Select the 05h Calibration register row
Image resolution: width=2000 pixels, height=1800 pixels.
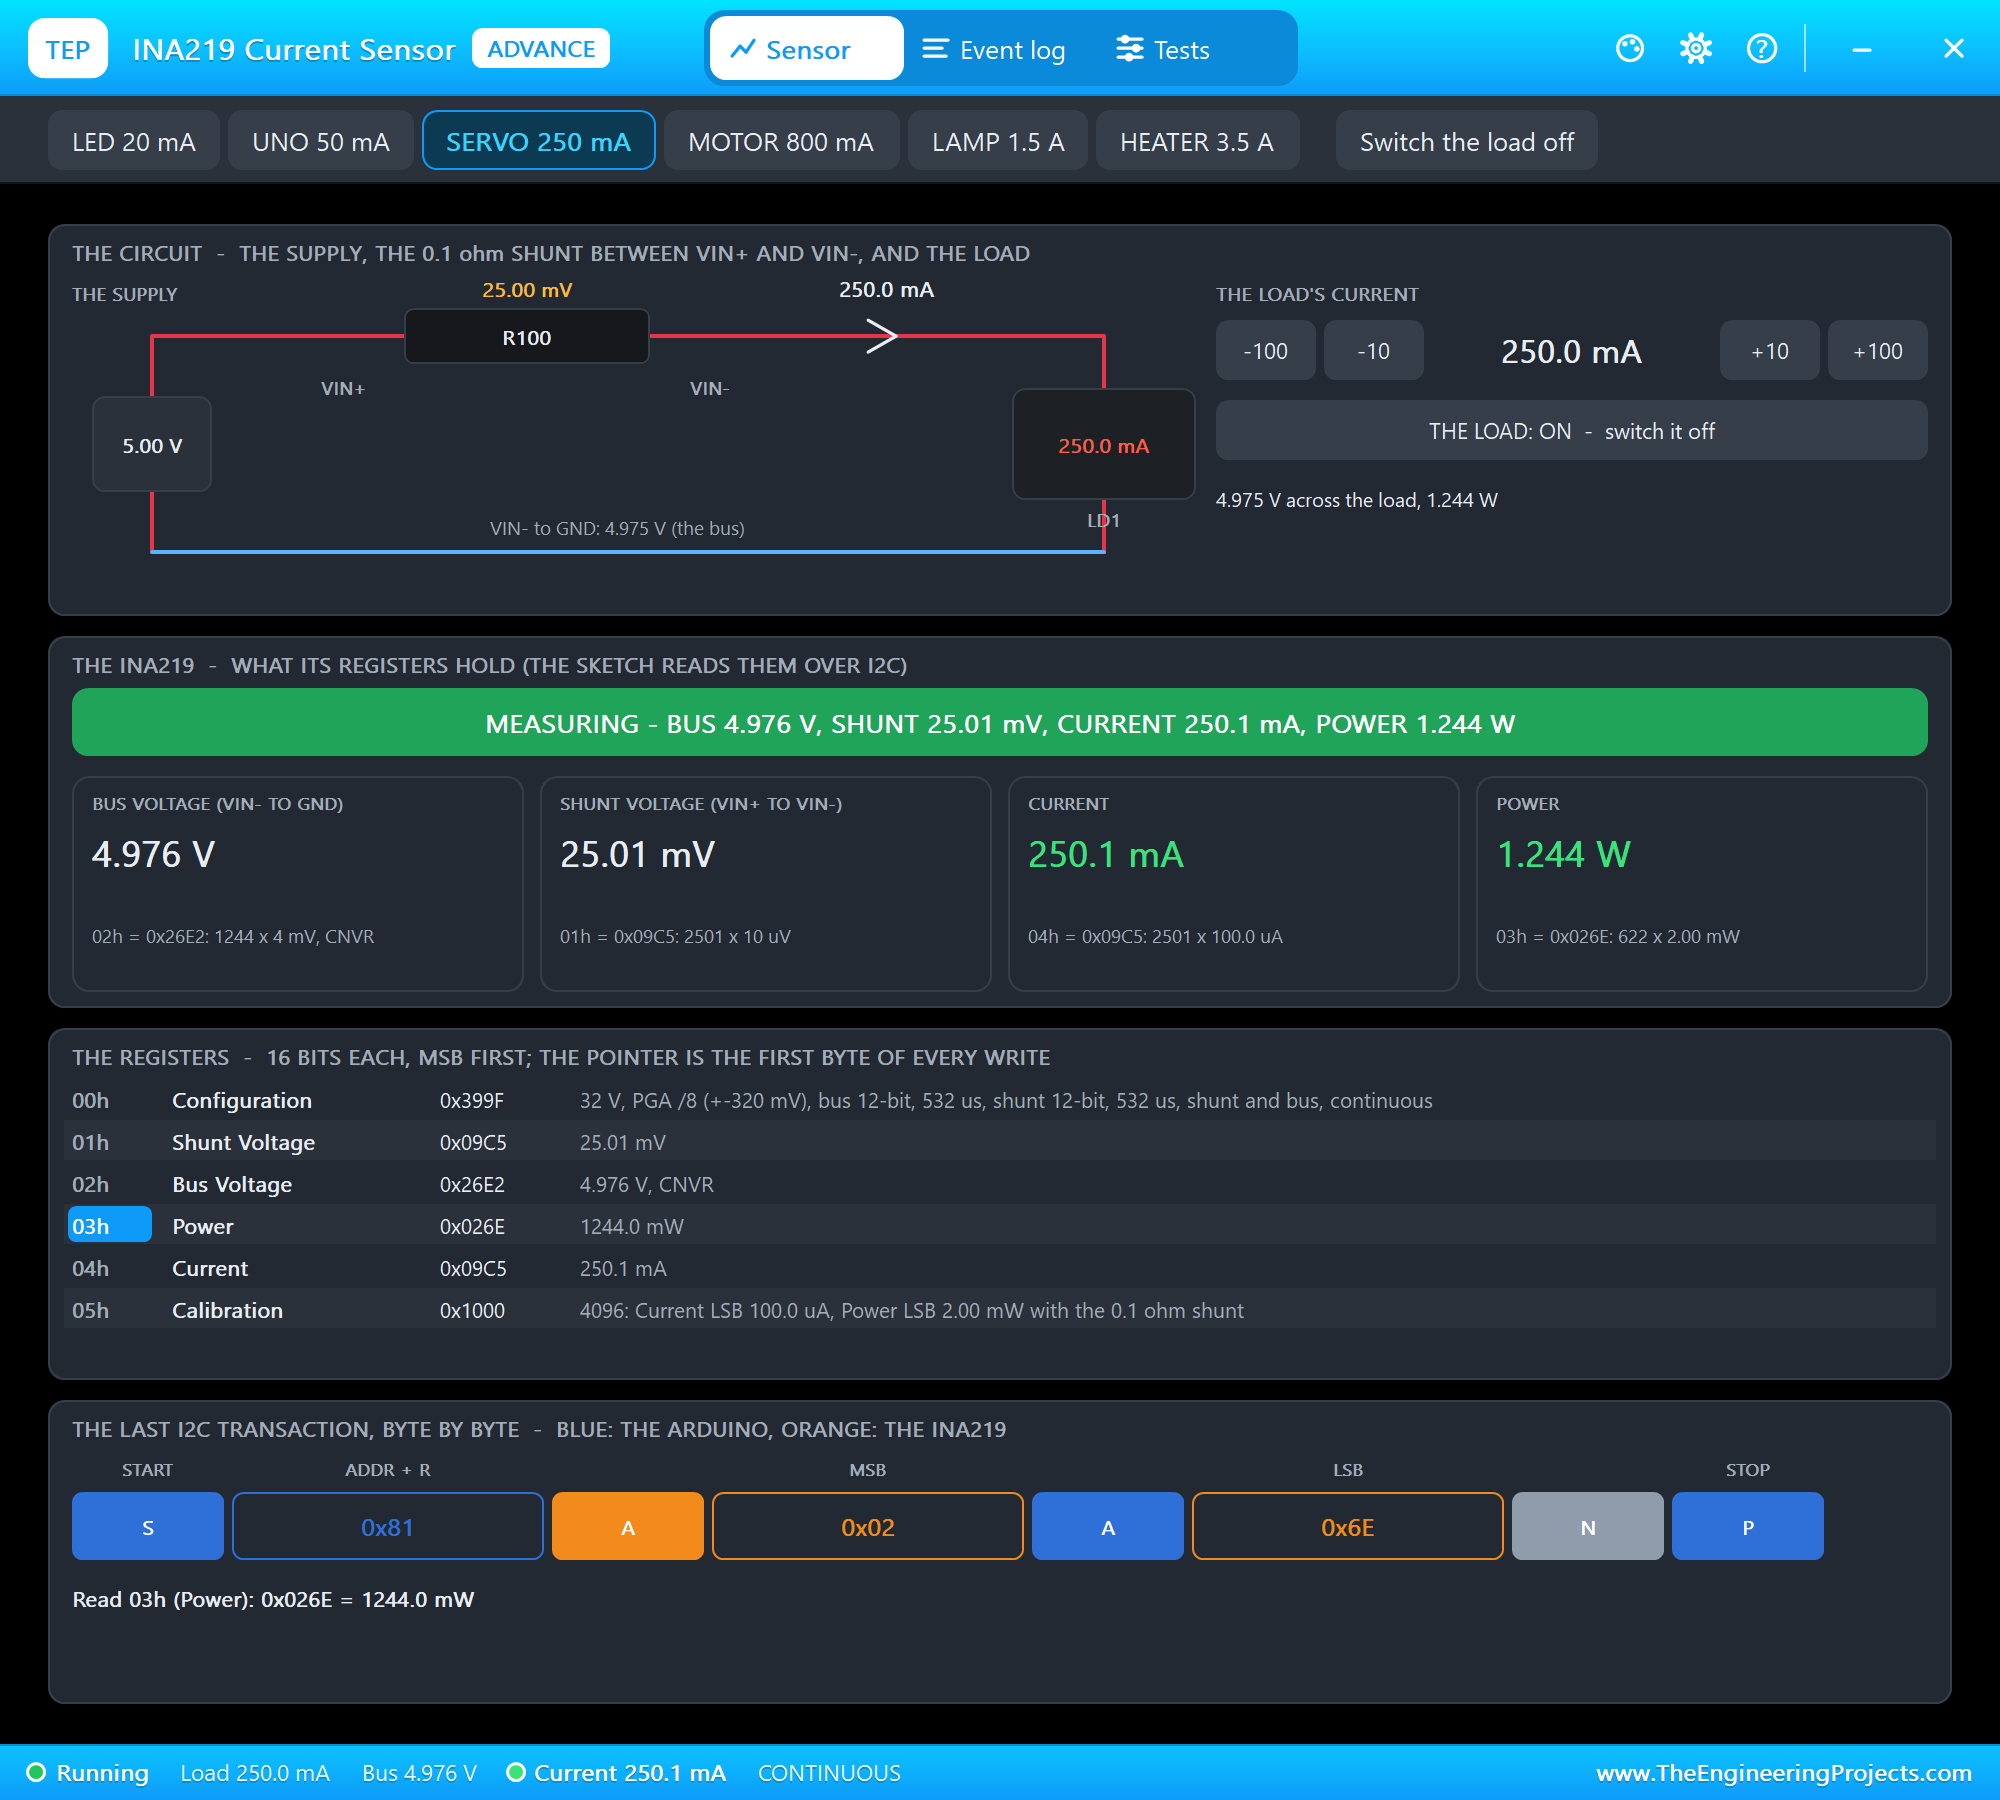(1002, 1310)
